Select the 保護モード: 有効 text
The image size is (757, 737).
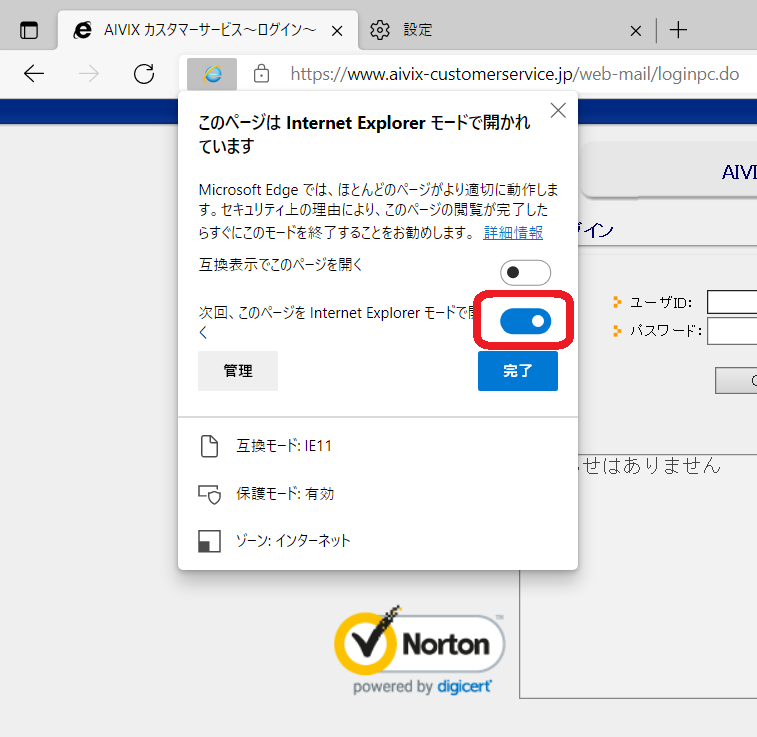(x=285, y=493)
